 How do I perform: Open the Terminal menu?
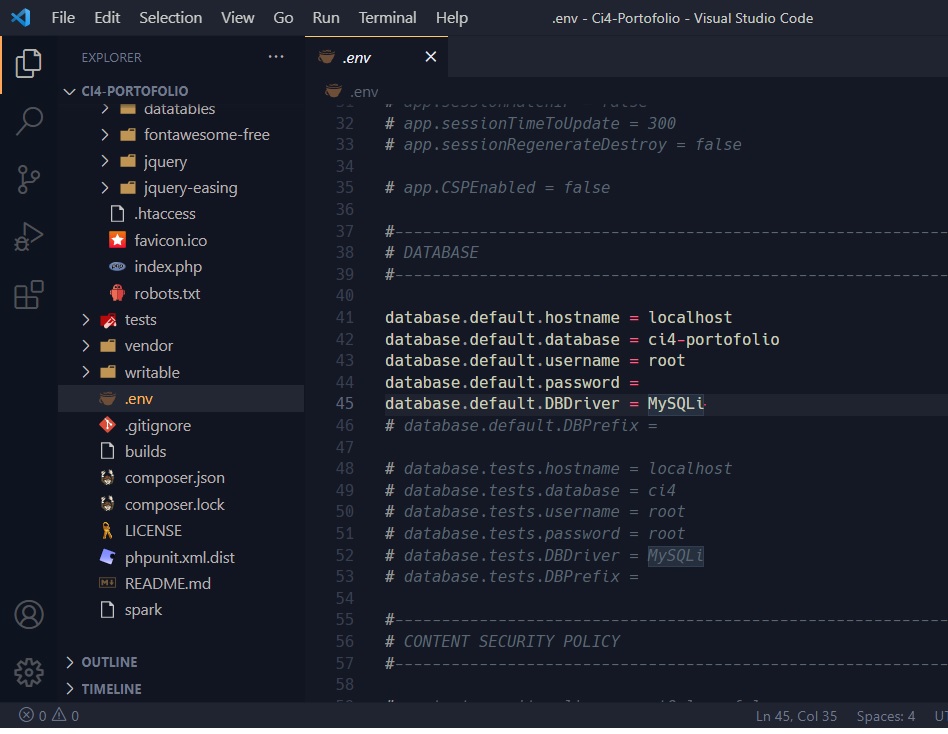tap(387, 18)
